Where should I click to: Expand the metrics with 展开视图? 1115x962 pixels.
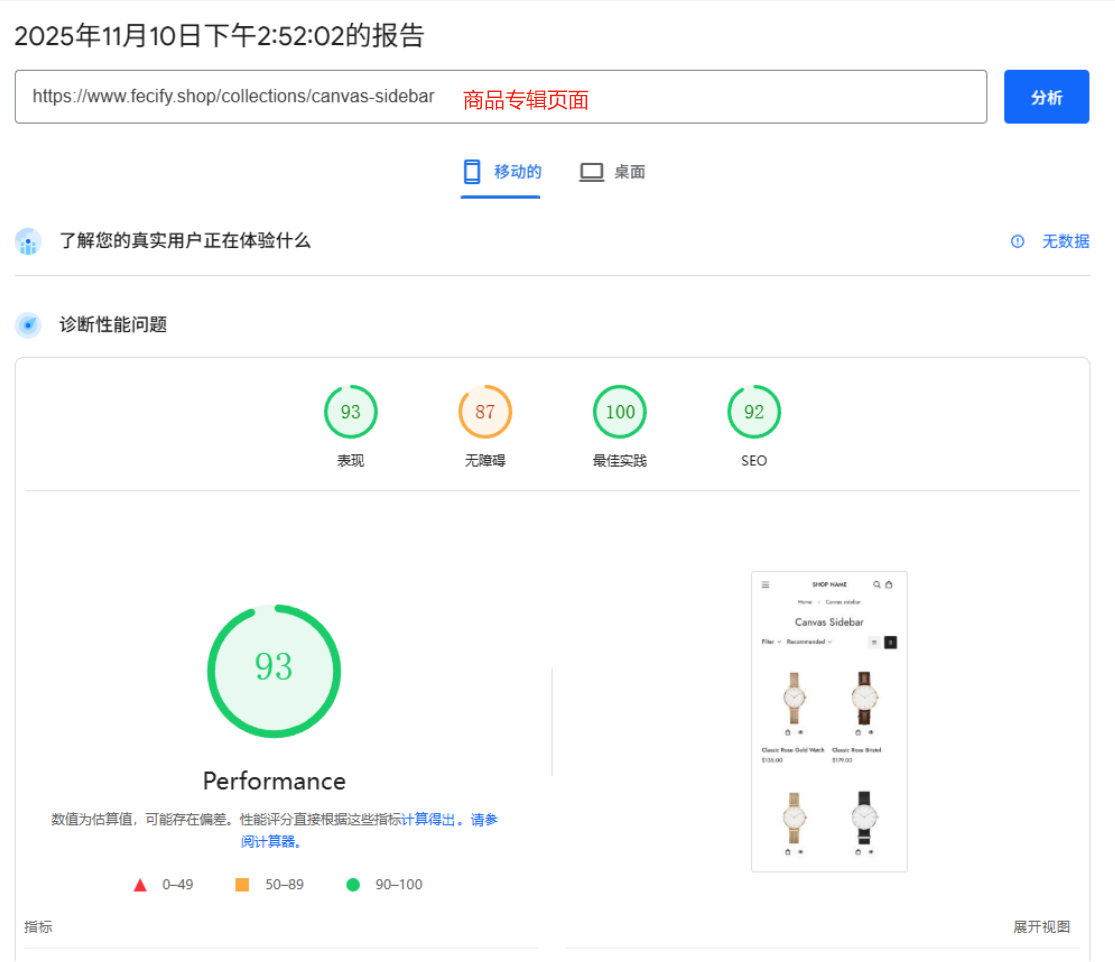coord(1041,927)
